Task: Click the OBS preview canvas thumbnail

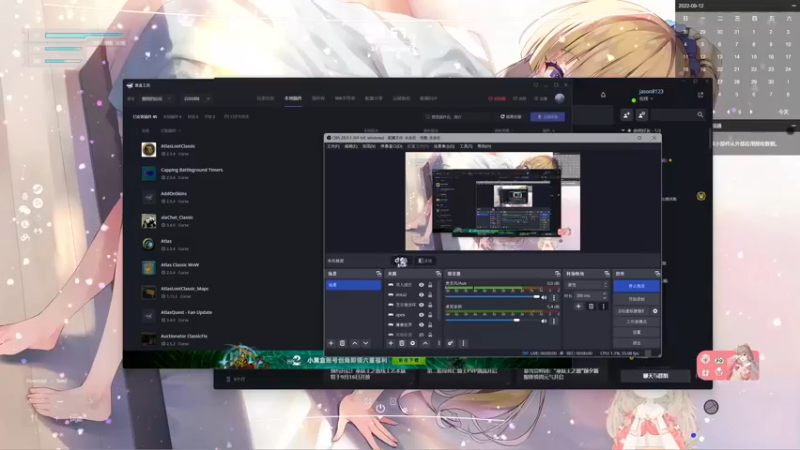Action: (x=492, y=202)
